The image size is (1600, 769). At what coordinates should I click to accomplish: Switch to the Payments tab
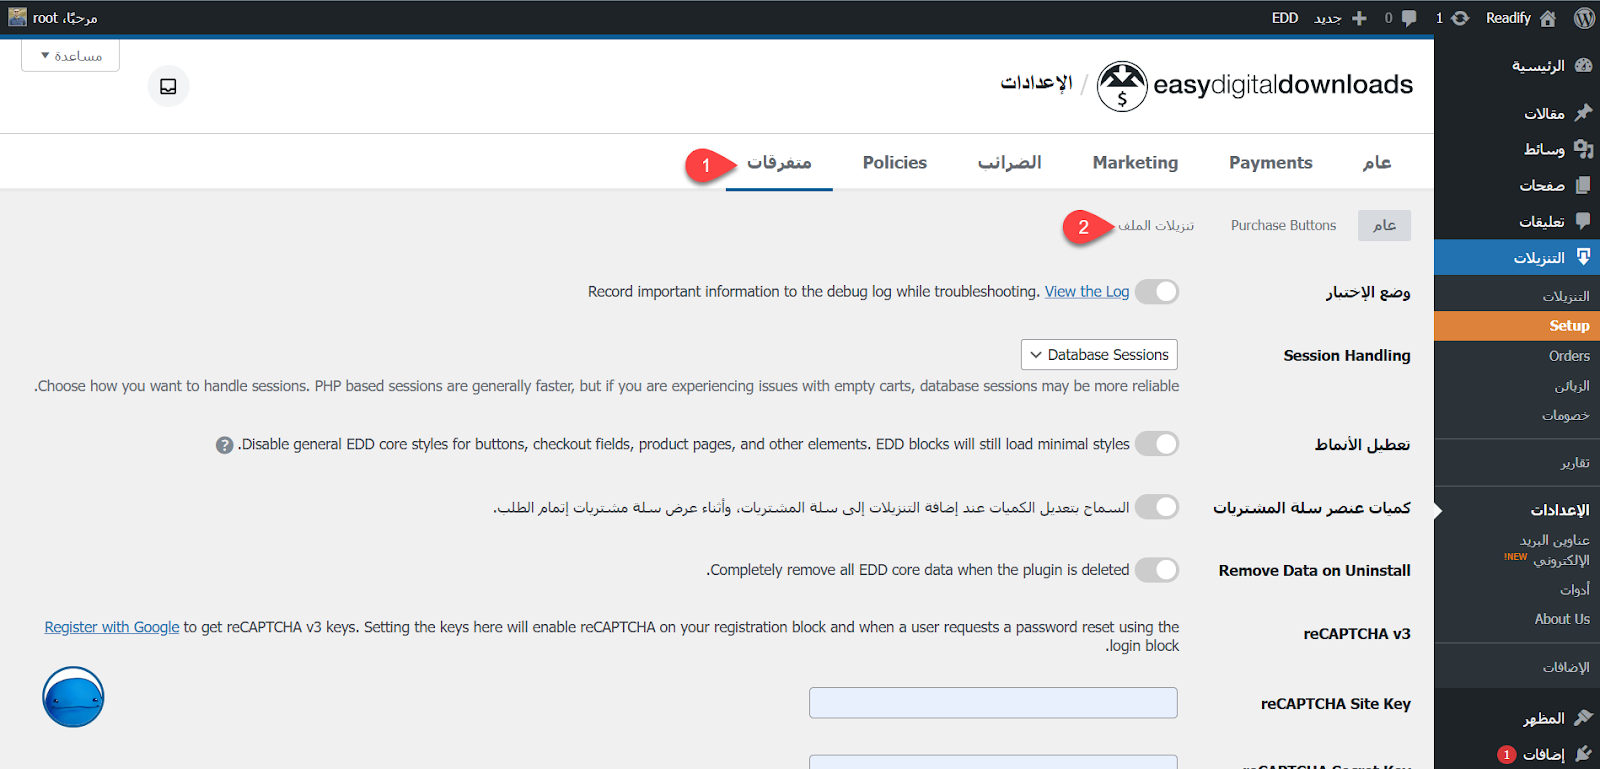pyautogui.click(x=1271, y=162)
